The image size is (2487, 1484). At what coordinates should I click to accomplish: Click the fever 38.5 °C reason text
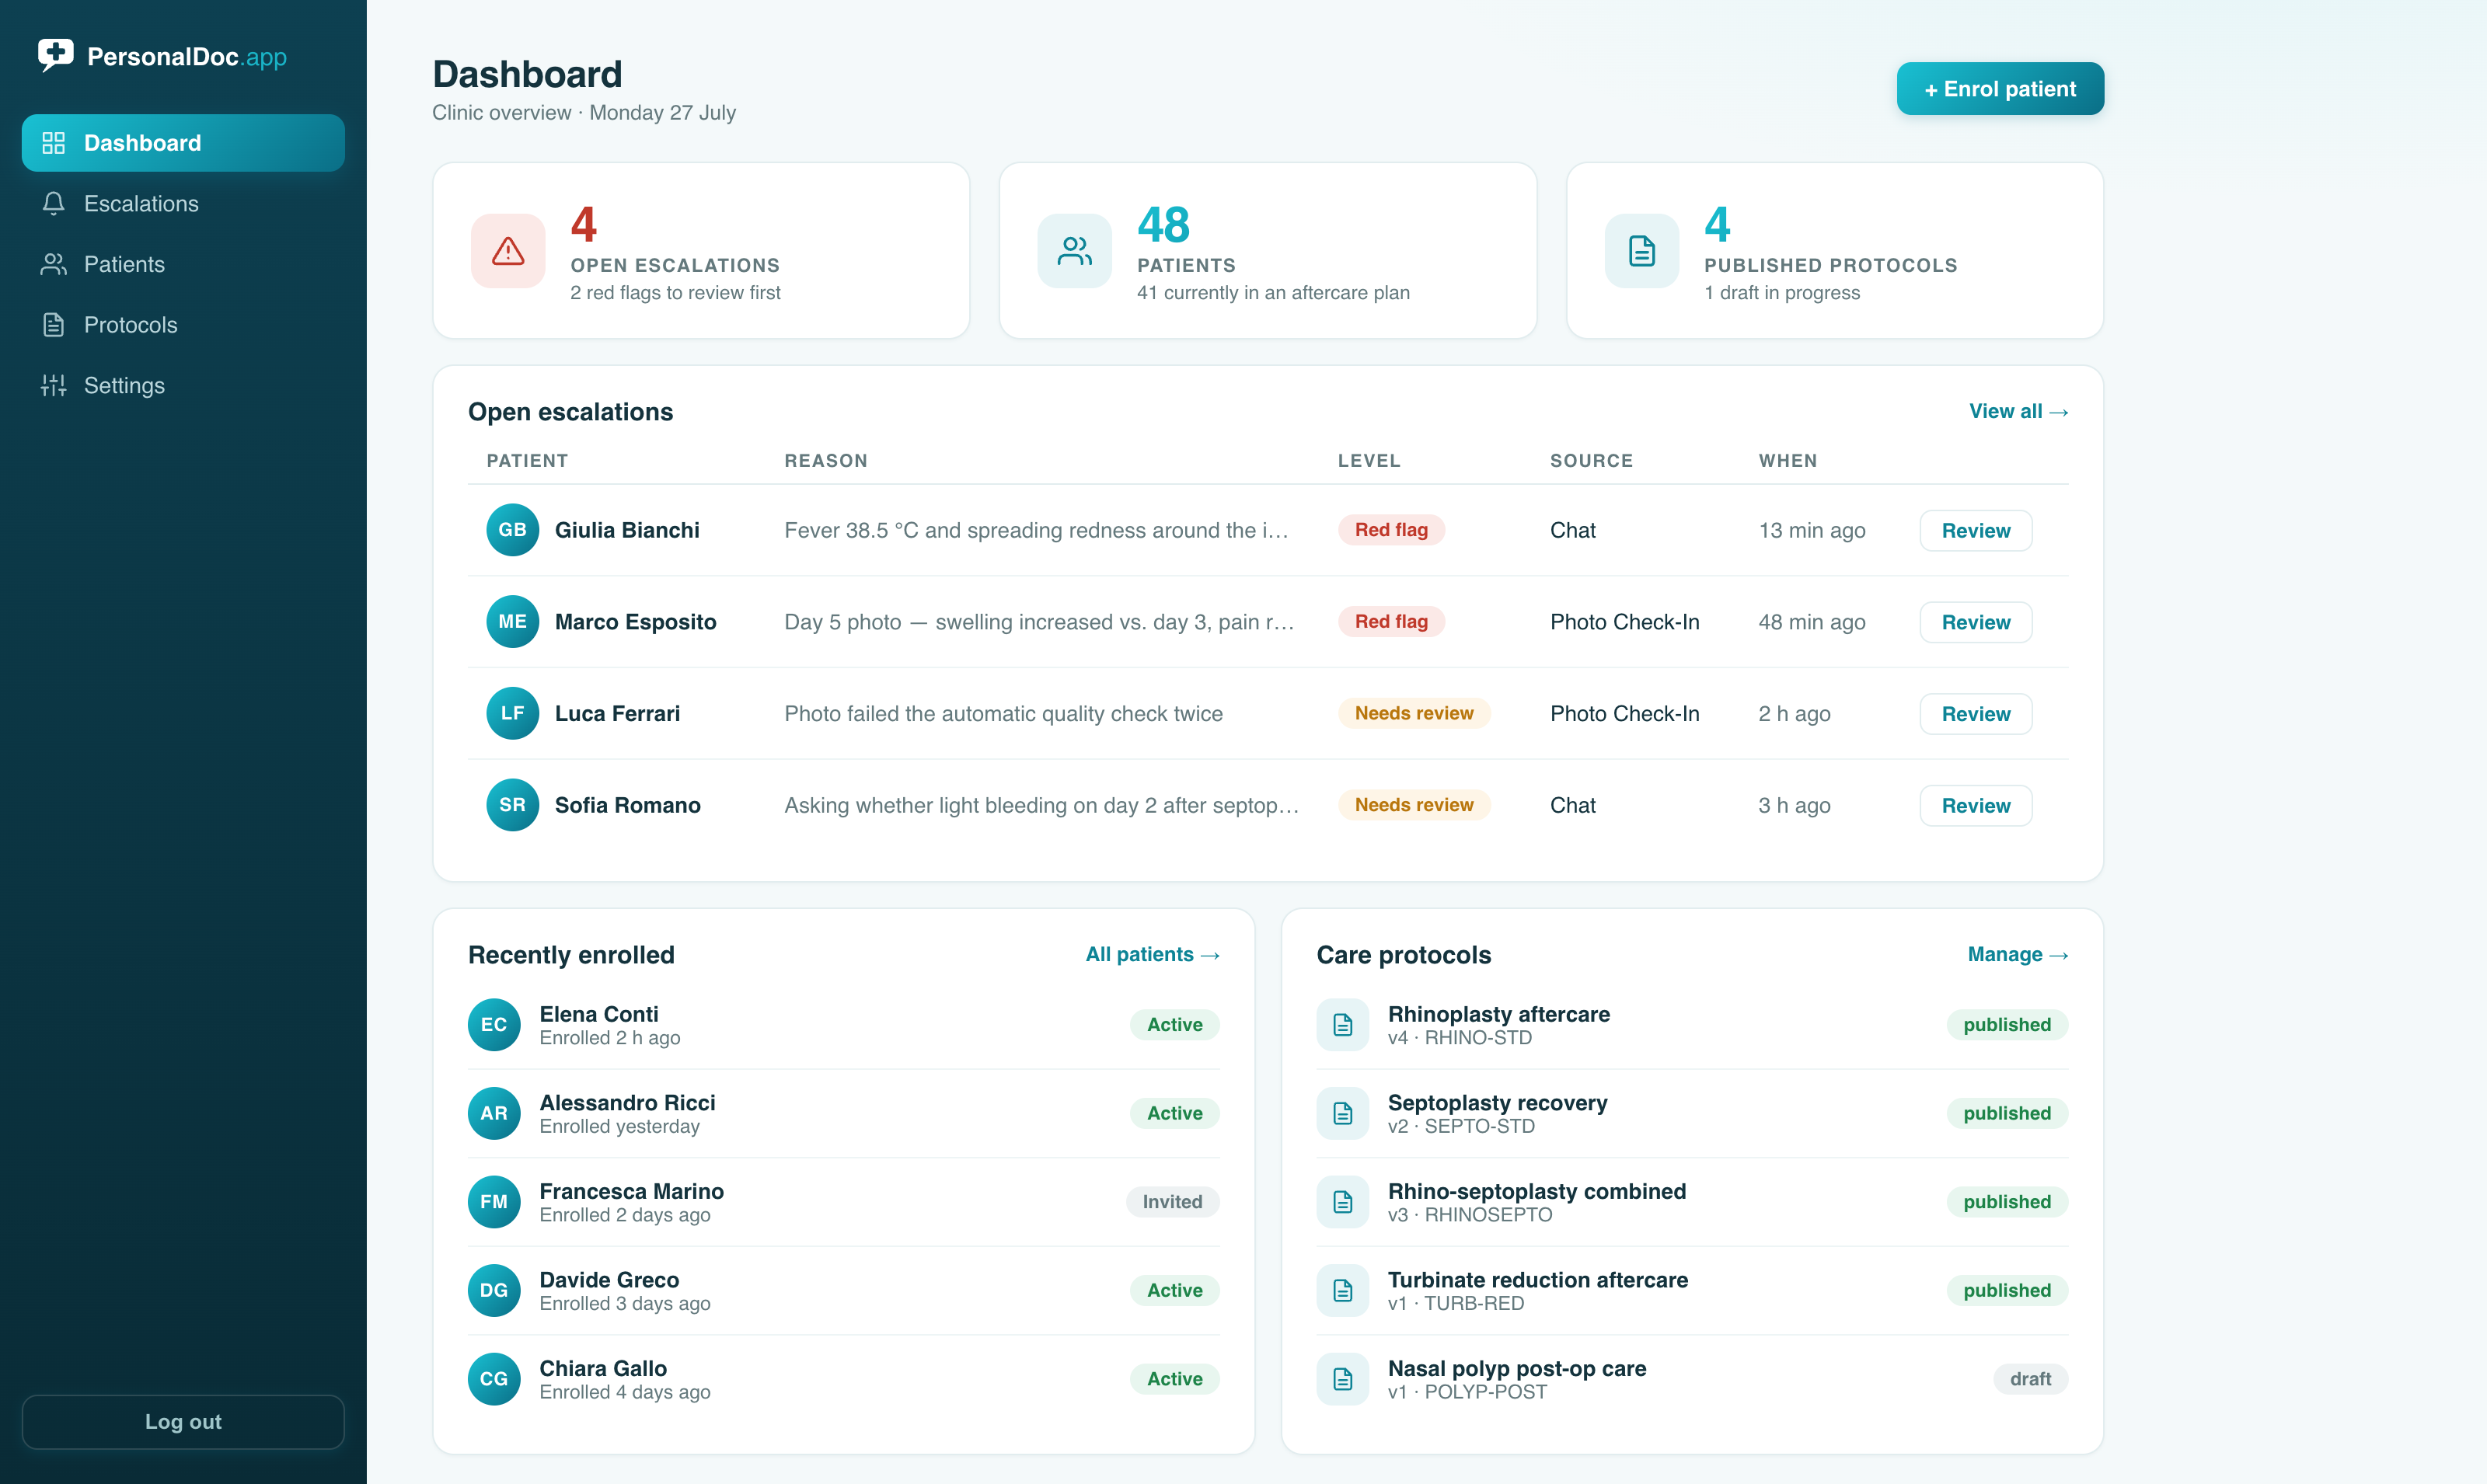tap(1036, 530)
